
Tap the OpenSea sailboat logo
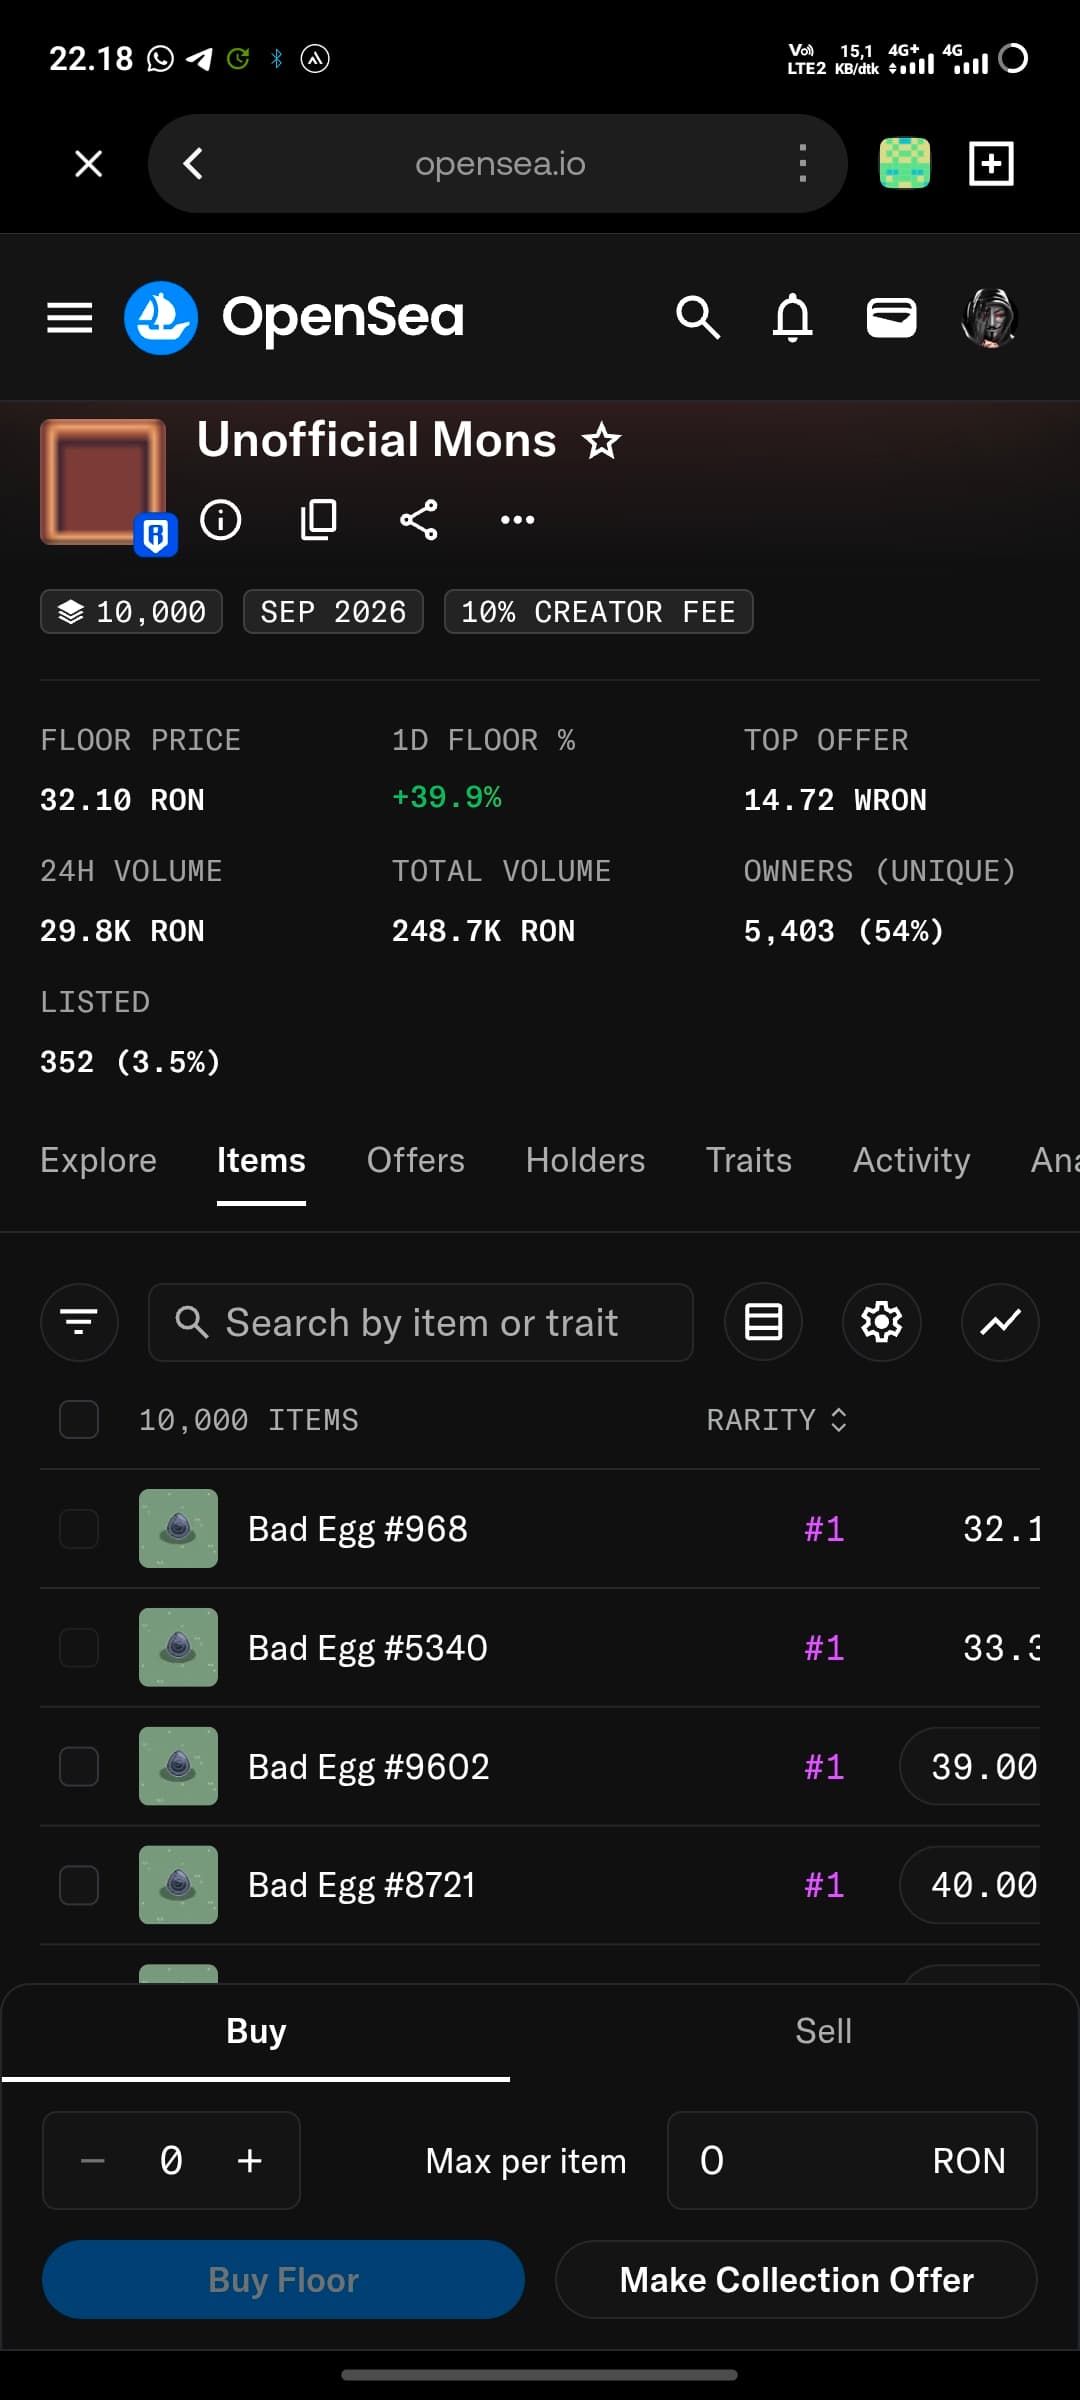[161, 318]
